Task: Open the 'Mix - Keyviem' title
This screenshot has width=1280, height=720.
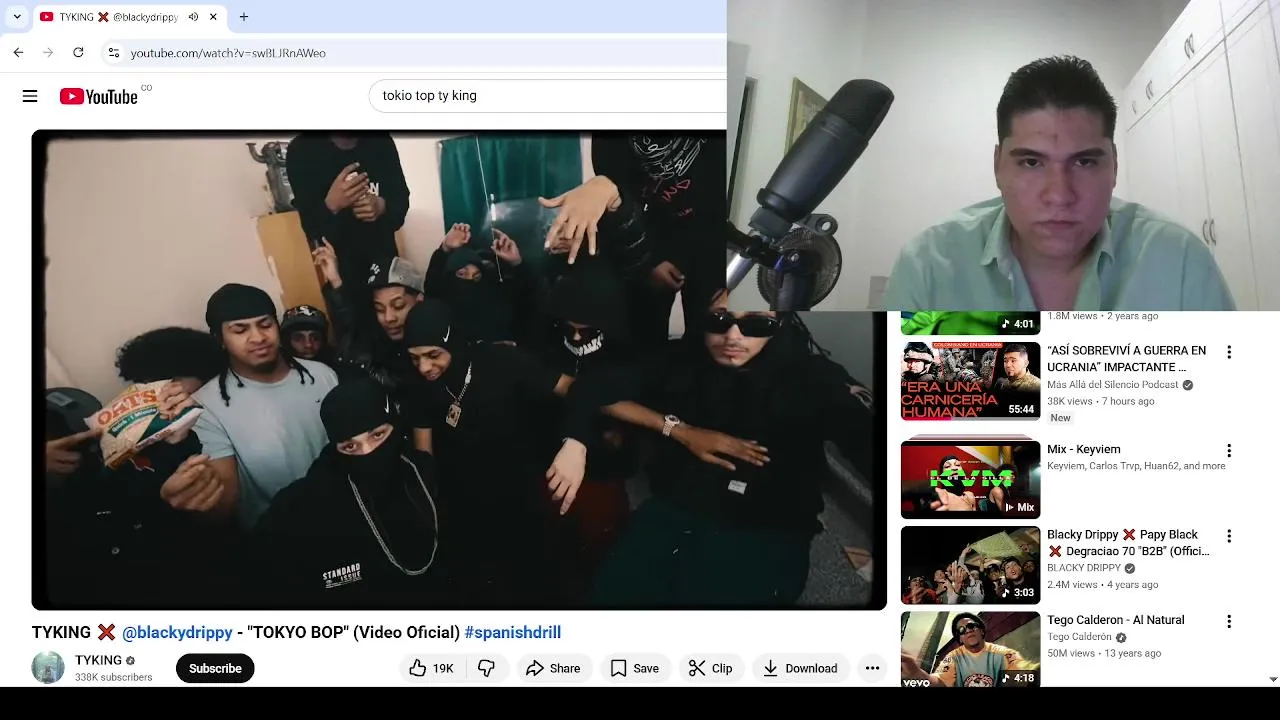Action: point(1084,450)
